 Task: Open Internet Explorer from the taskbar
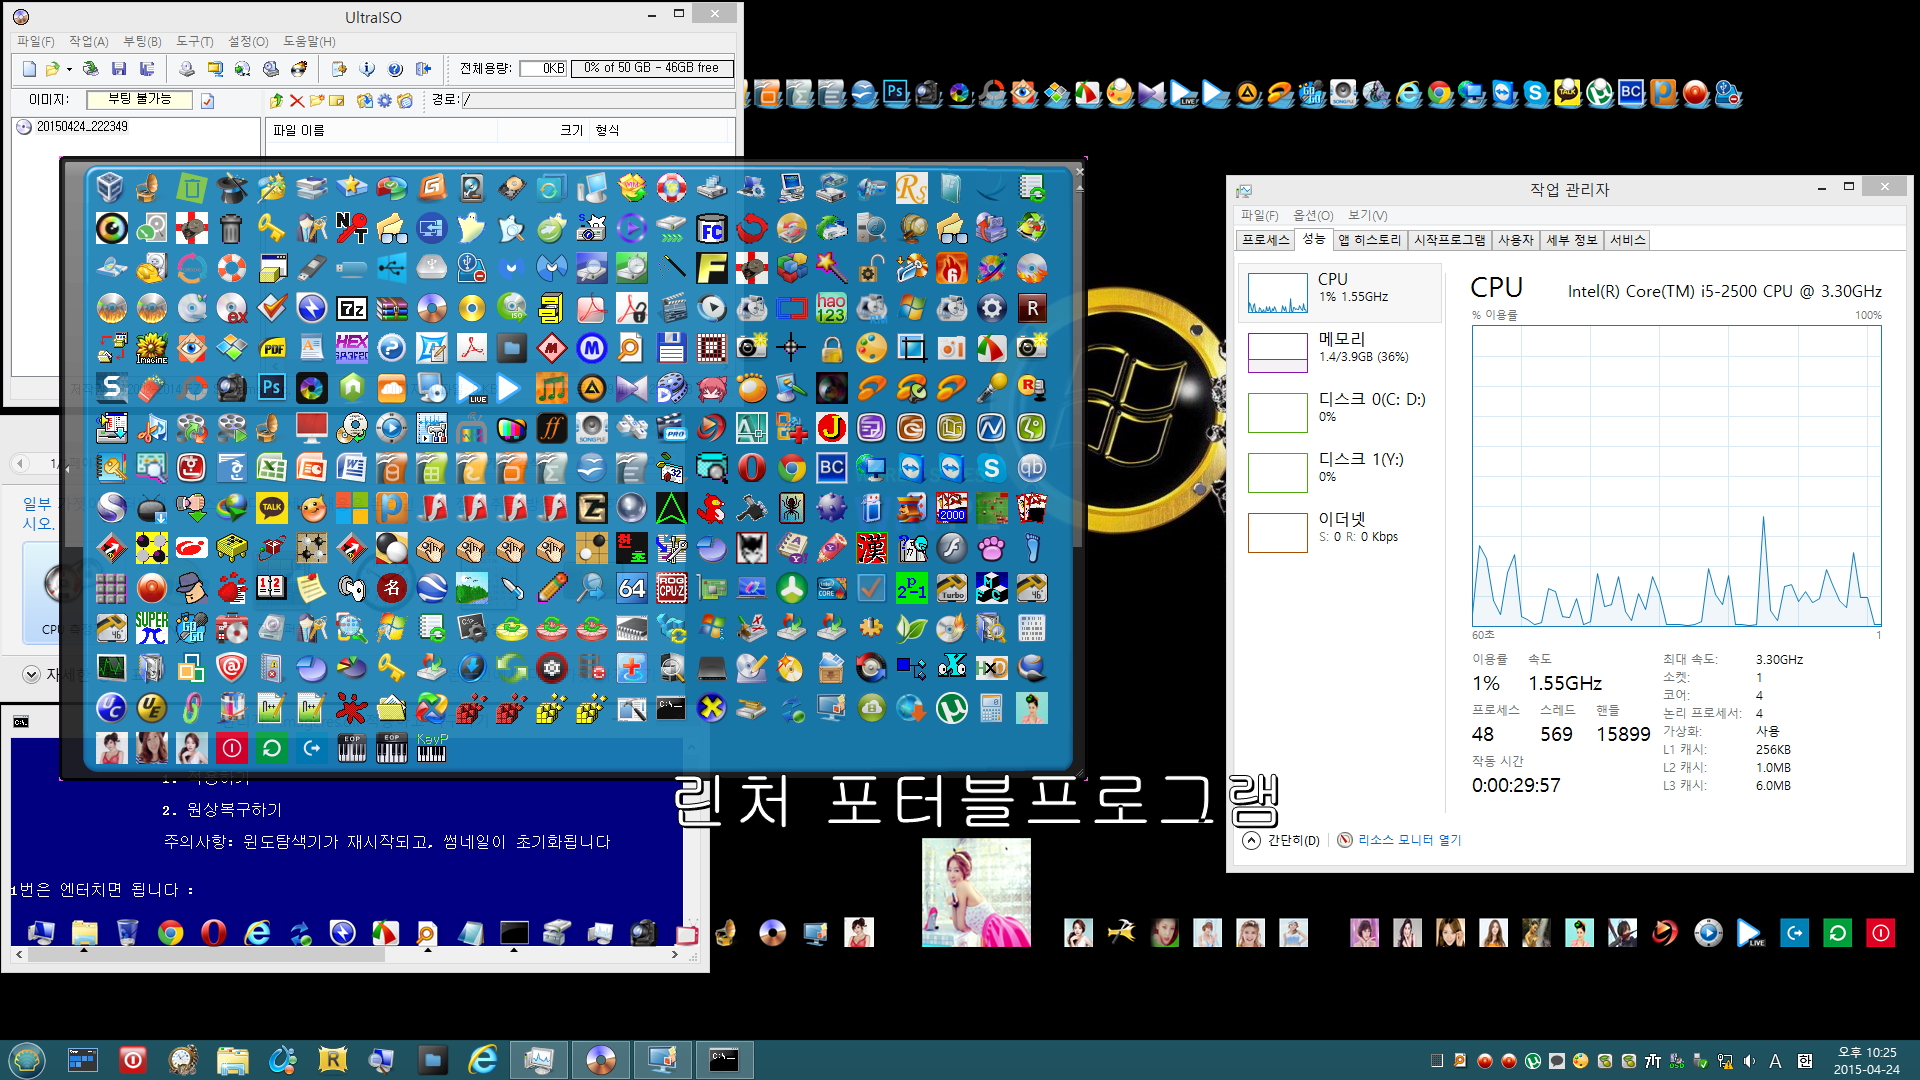(x=483, y=1059)
